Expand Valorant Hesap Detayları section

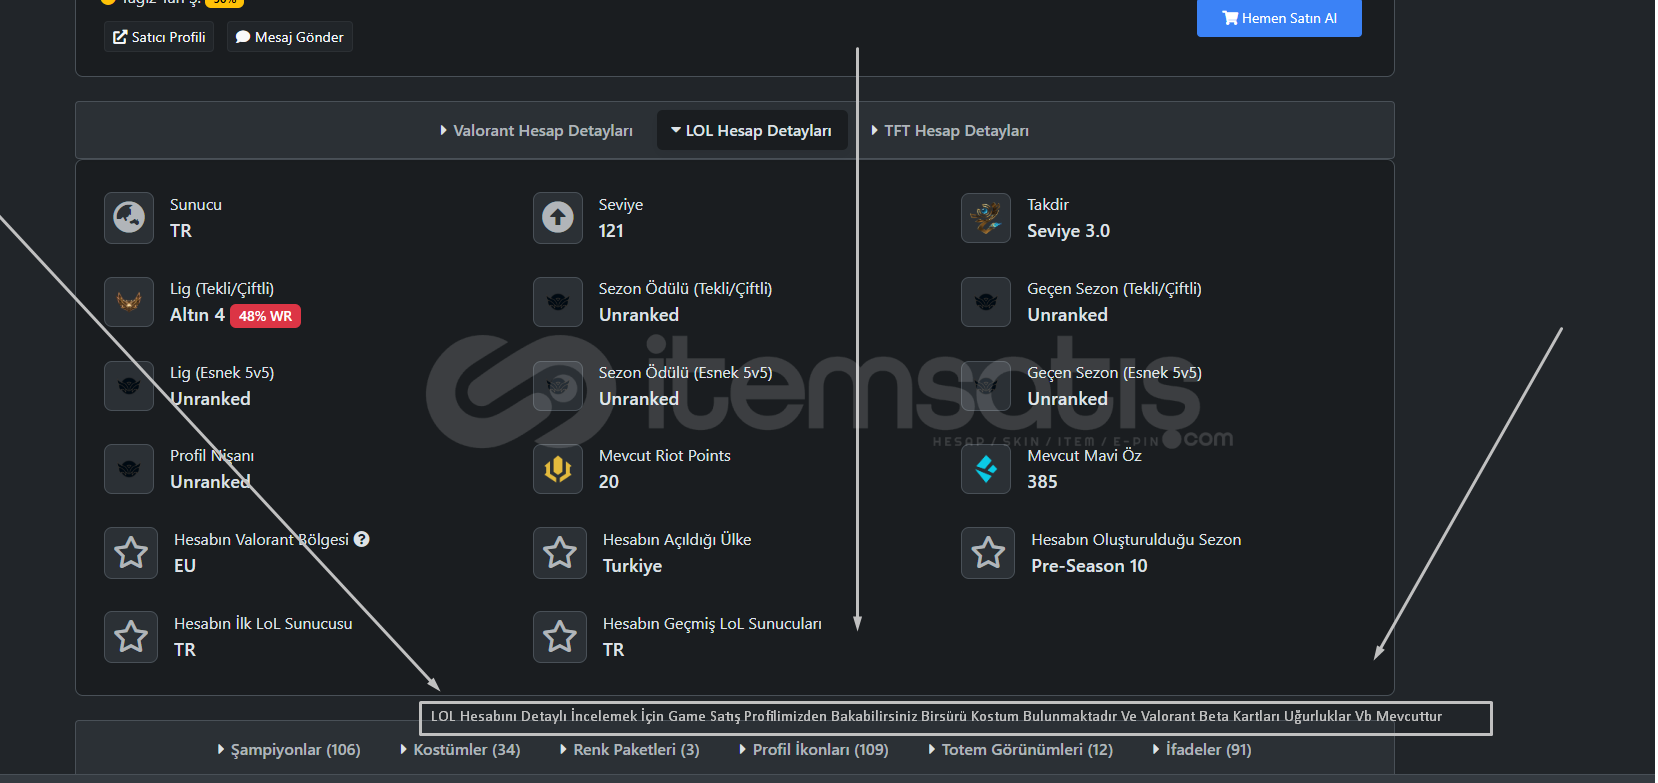[536, 130]
